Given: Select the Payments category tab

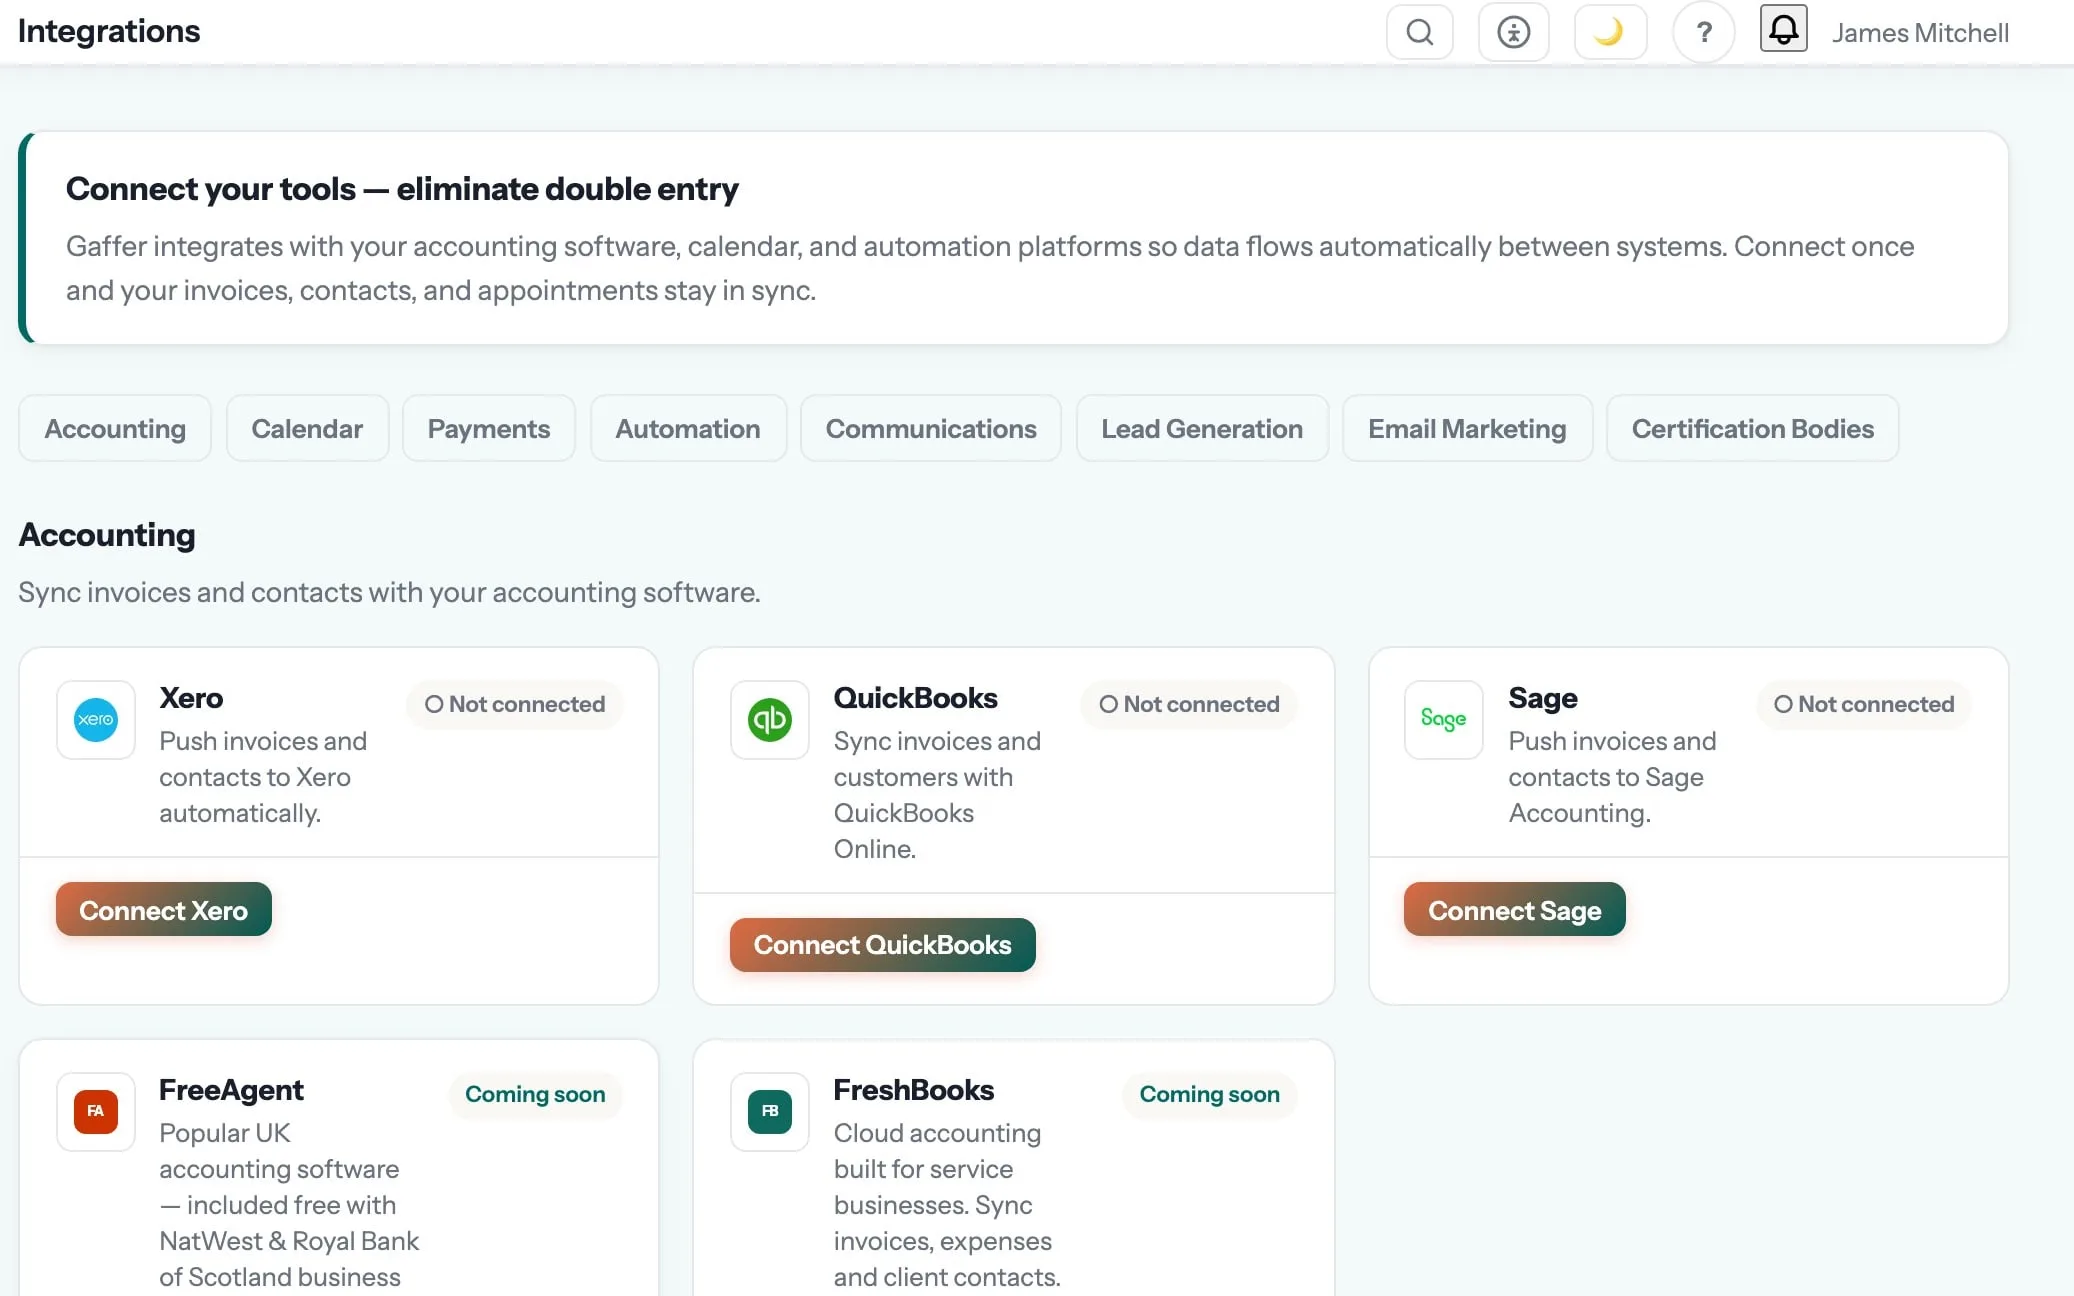Looking at the screenshot, I should pos(488,428).
